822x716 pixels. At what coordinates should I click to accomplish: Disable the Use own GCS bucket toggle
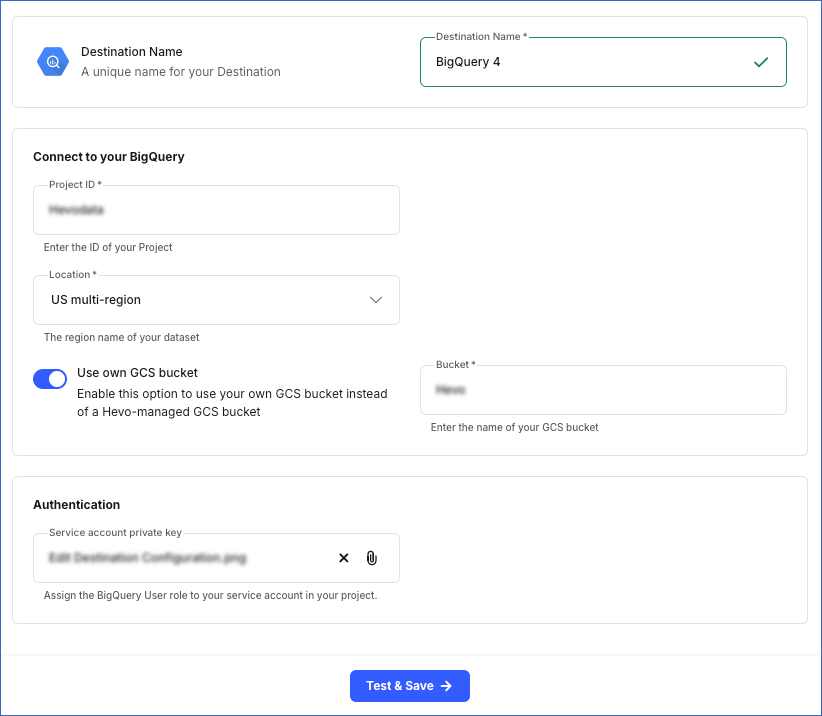click(x=50, y=378)
